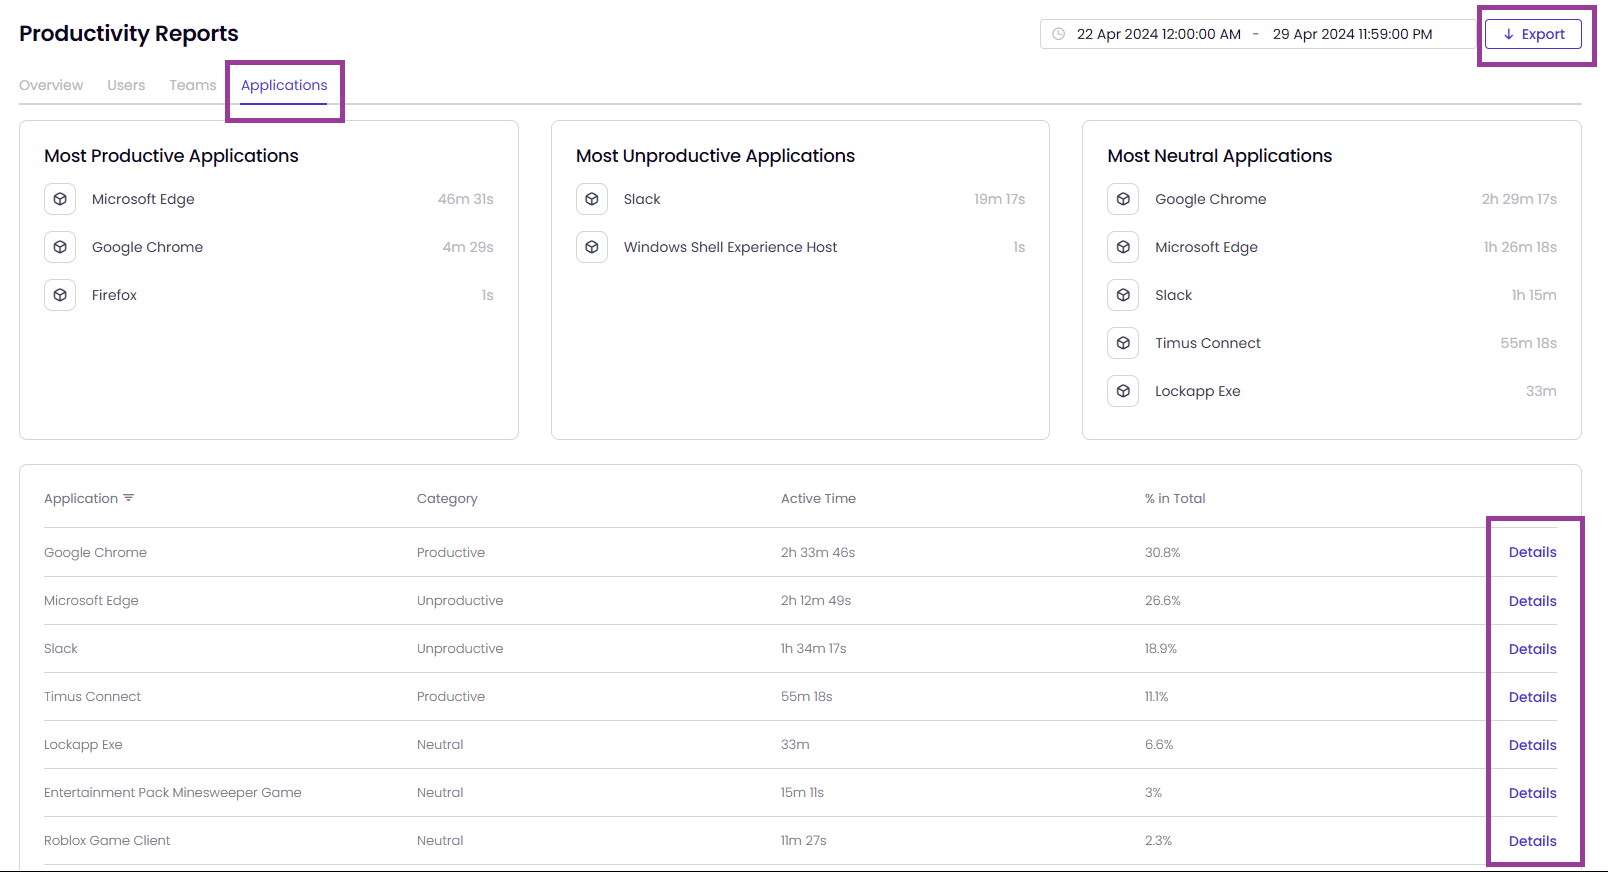The image size is (1608, 872).
Task: Click the Slack icon under Most Neutral Applications
Action: tap(1123, 295)
